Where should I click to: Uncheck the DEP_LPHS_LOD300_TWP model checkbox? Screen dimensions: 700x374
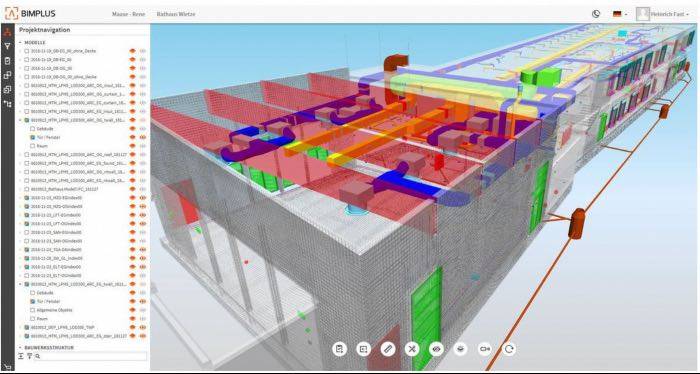click(27, 327)
